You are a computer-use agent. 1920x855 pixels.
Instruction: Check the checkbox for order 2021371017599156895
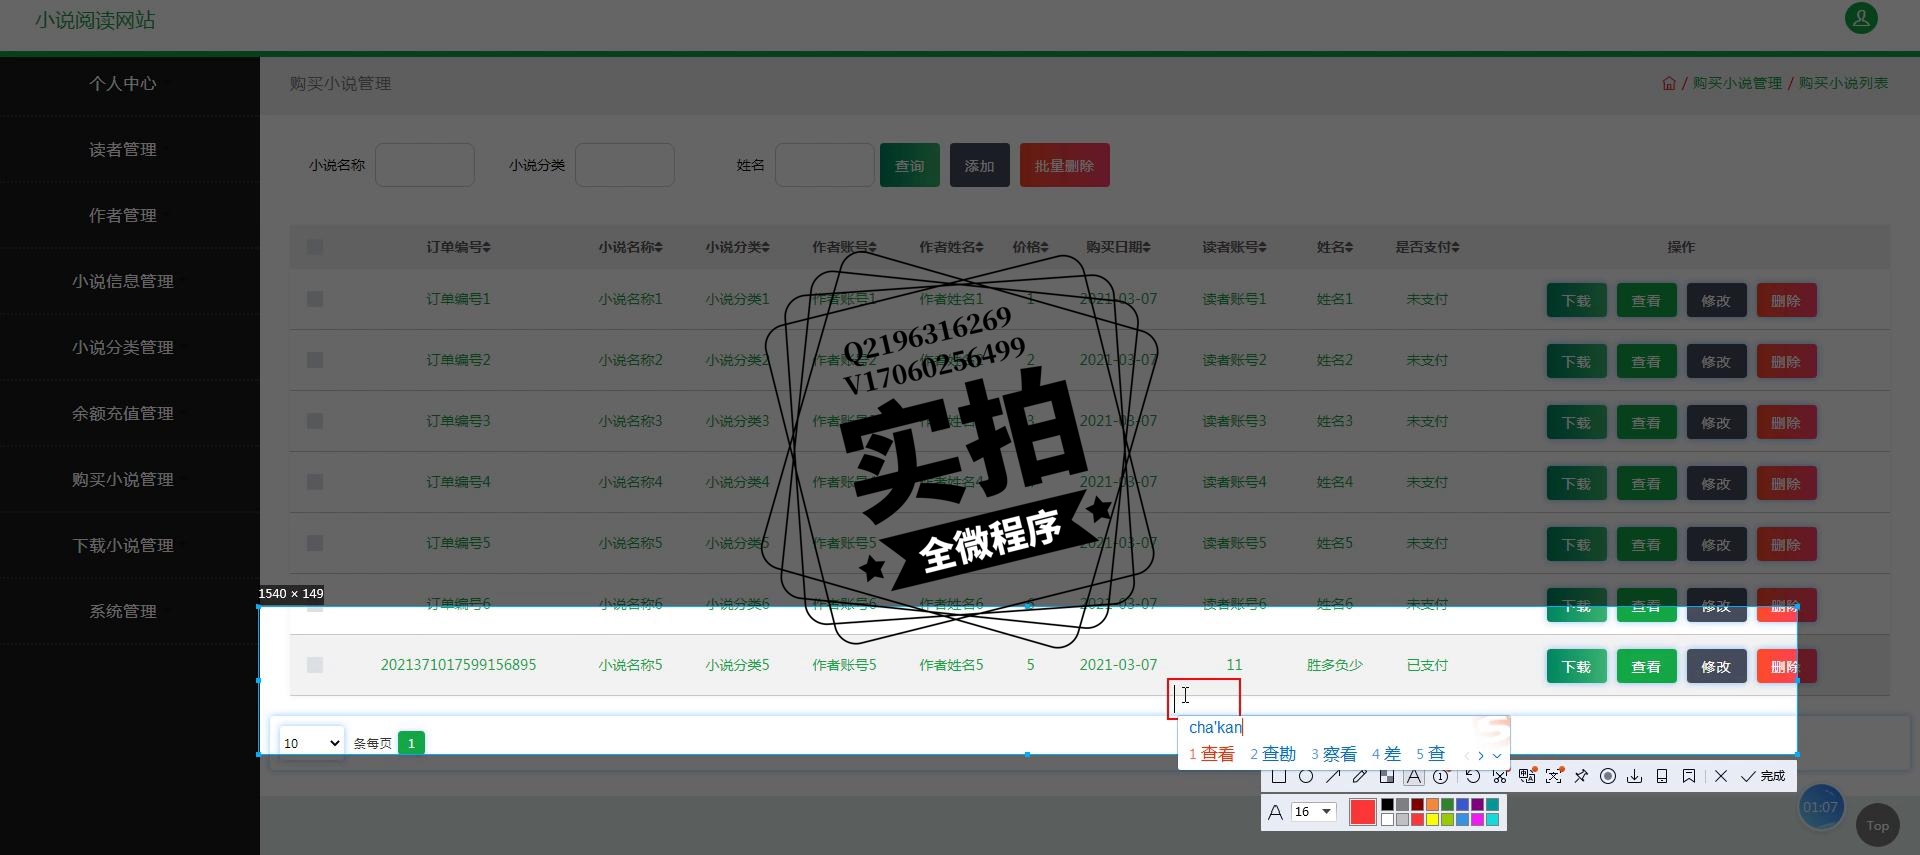(315, 665)
